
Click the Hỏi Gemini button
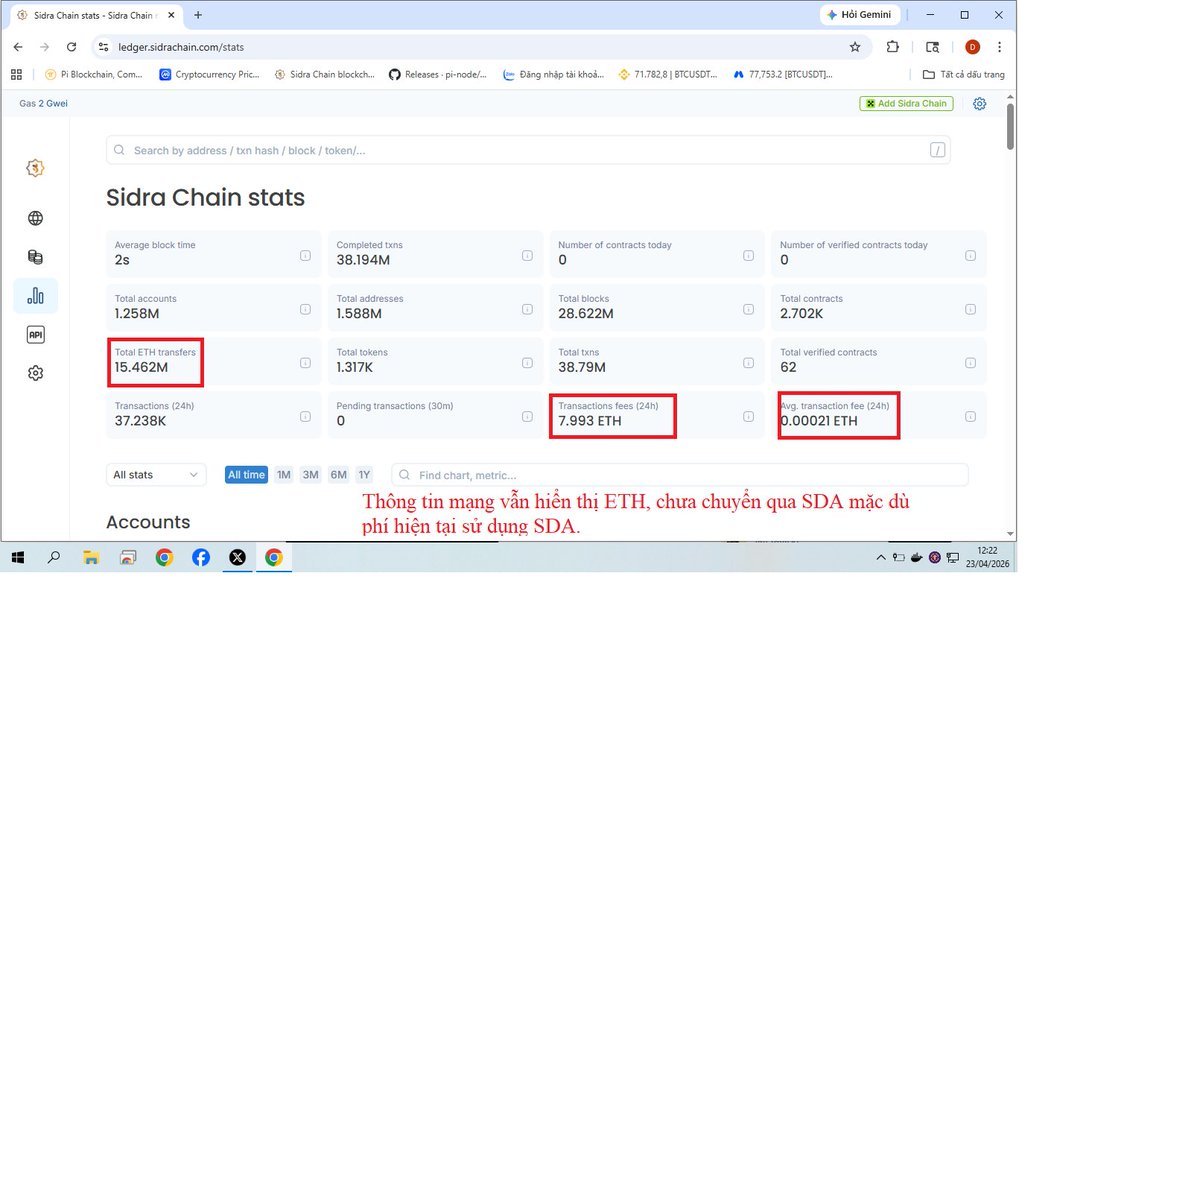(x=859, y=15)
